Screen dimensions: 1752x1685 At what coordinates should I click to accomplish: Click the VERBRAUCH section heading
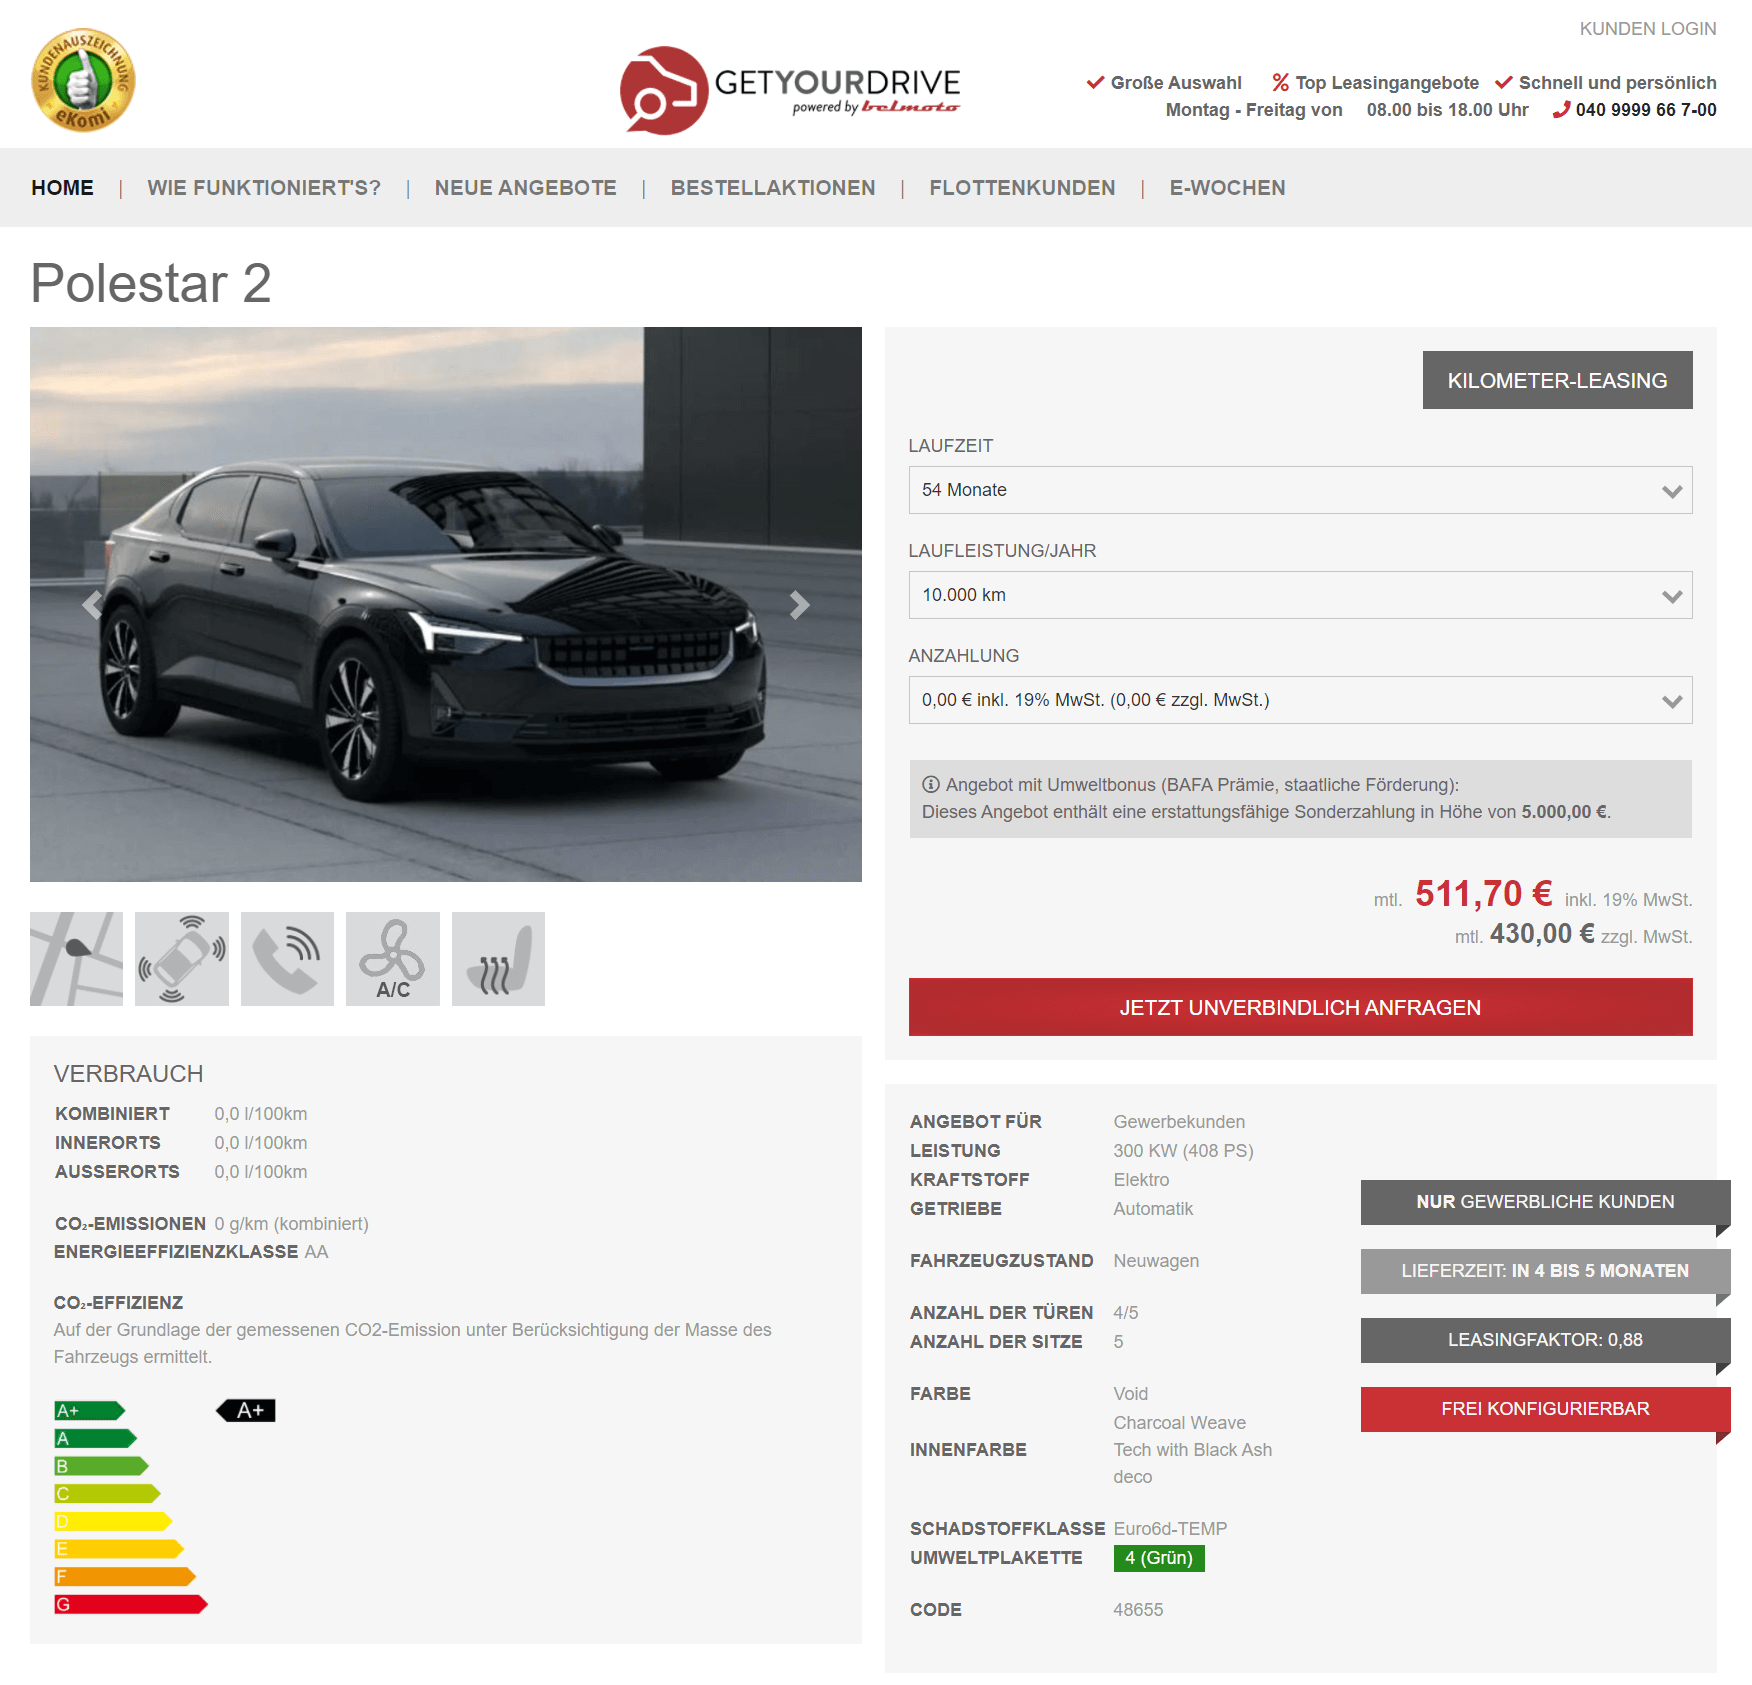128,1074
